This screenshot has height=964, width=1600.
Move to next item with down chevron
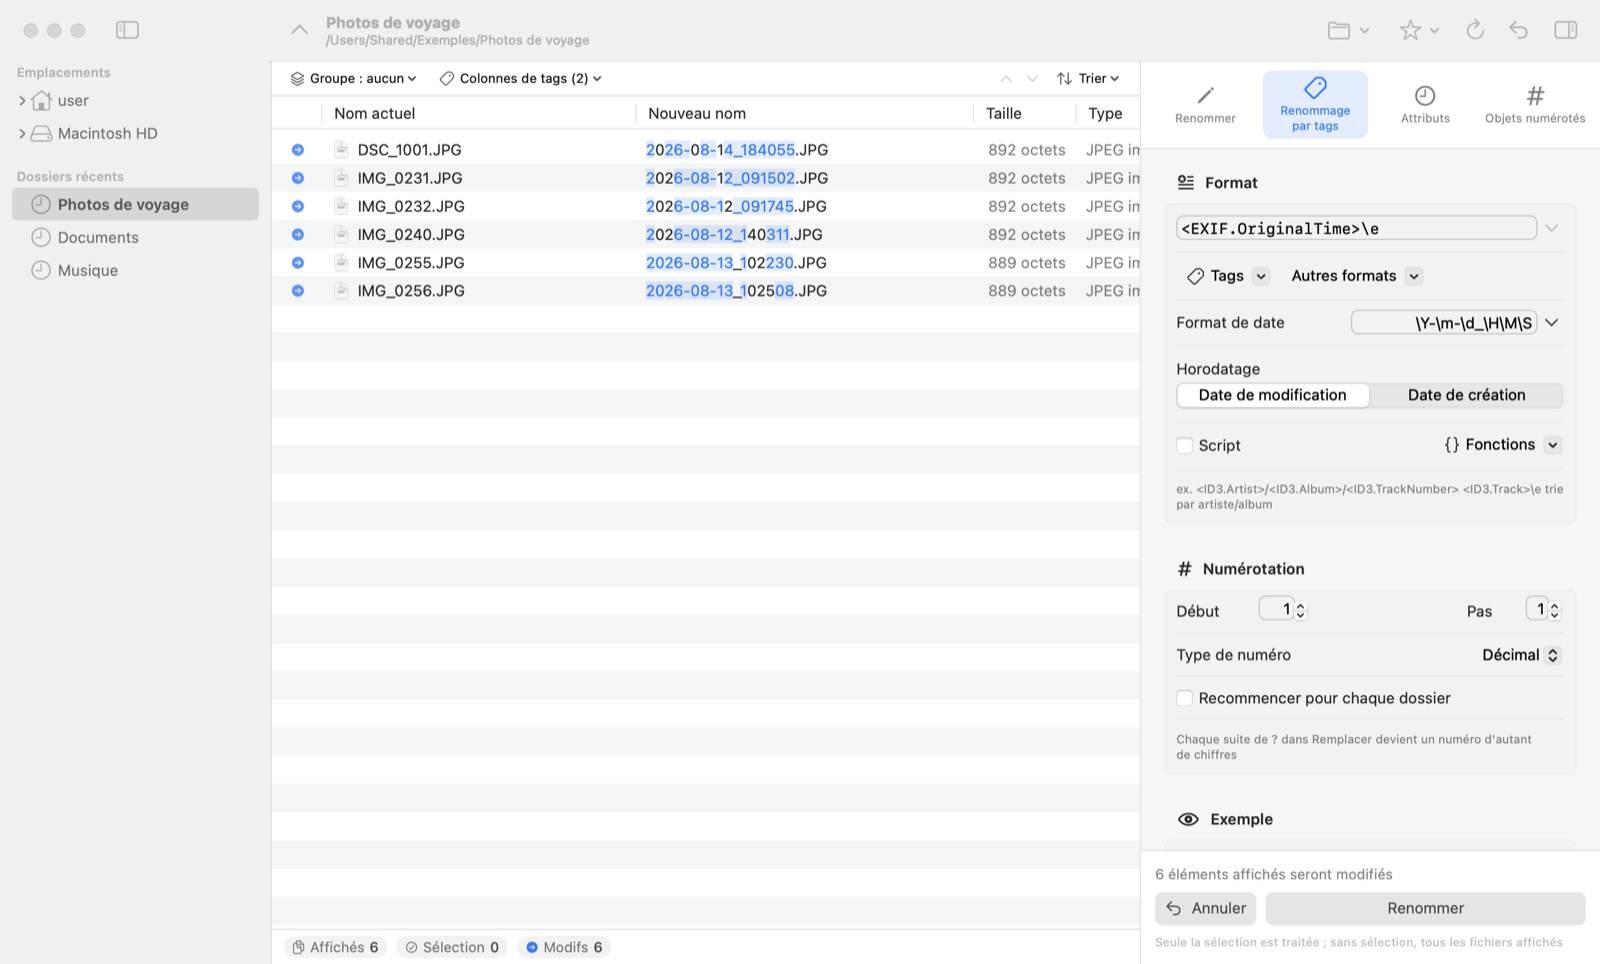pos(1032,79)
